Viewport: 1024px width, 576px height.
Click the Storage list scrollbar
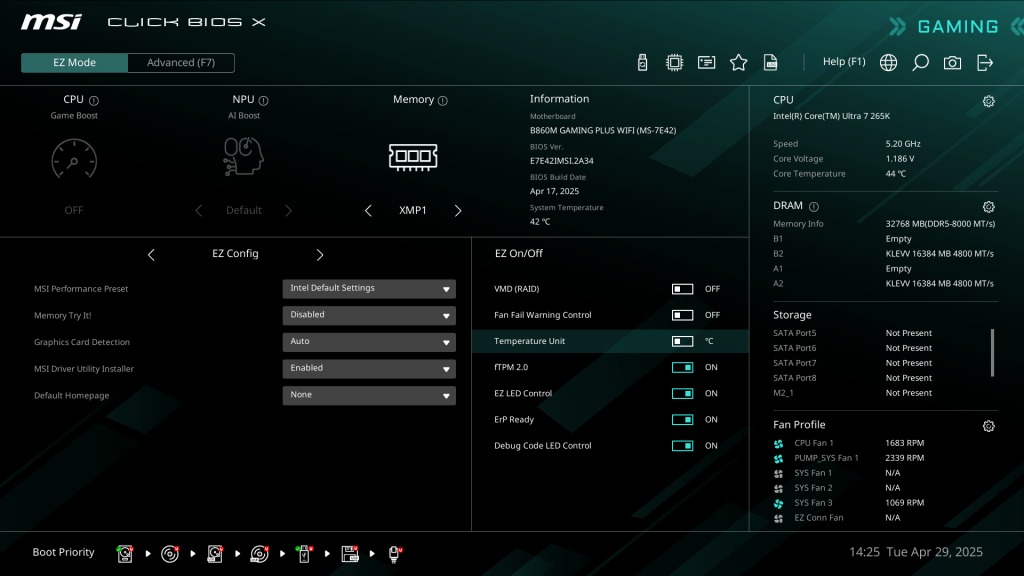(x=992, y=353)
